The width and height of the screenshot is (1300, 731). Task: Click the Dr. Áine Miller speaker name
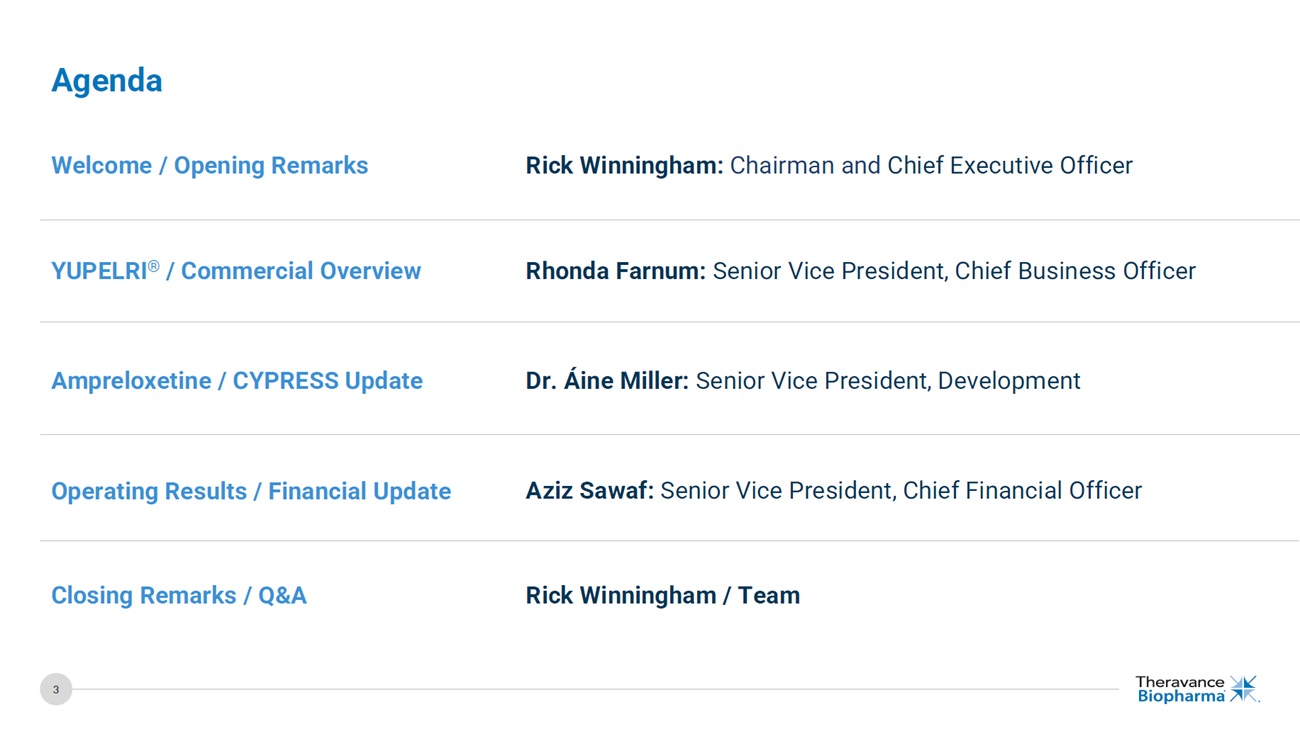click(607, 381)
